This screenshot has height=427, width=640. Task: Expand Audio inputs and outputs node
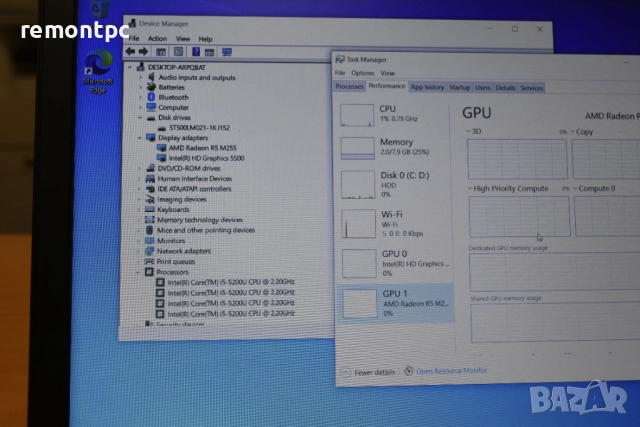pos(141,77)
